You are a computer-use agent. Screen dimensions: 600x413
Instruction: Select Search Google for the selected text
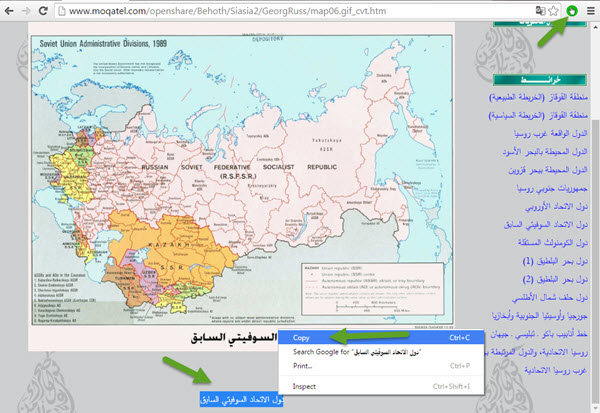(x=381, y=352)
